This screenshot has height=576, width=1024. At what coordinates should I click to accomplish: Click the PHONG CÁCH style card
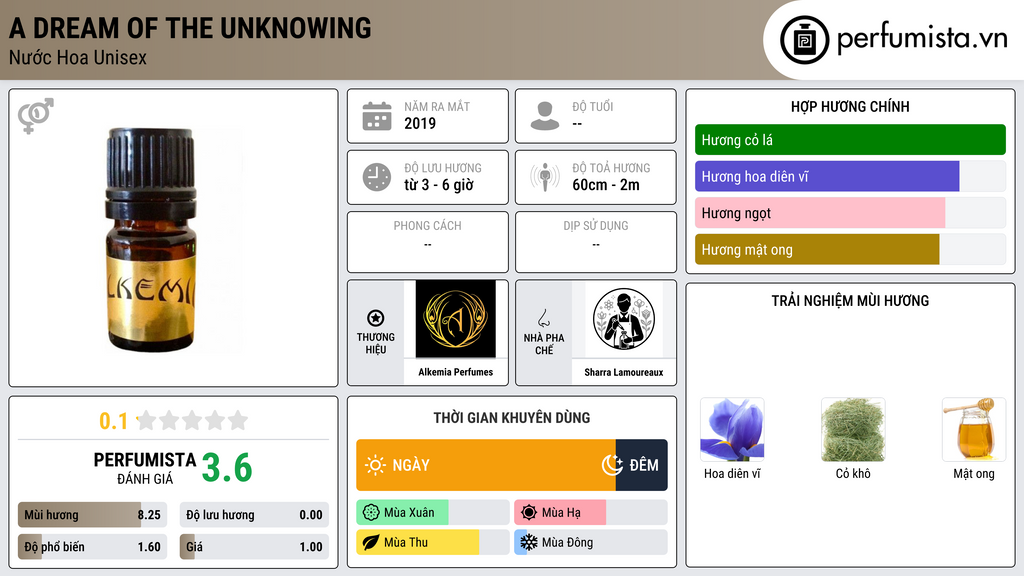pyautogui.click(x=428, y=242)
